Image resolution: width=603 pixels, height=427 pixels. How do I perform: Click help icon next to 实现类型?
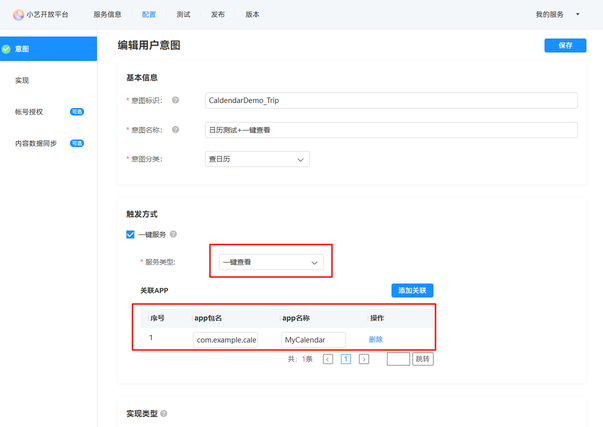point(164,413)
